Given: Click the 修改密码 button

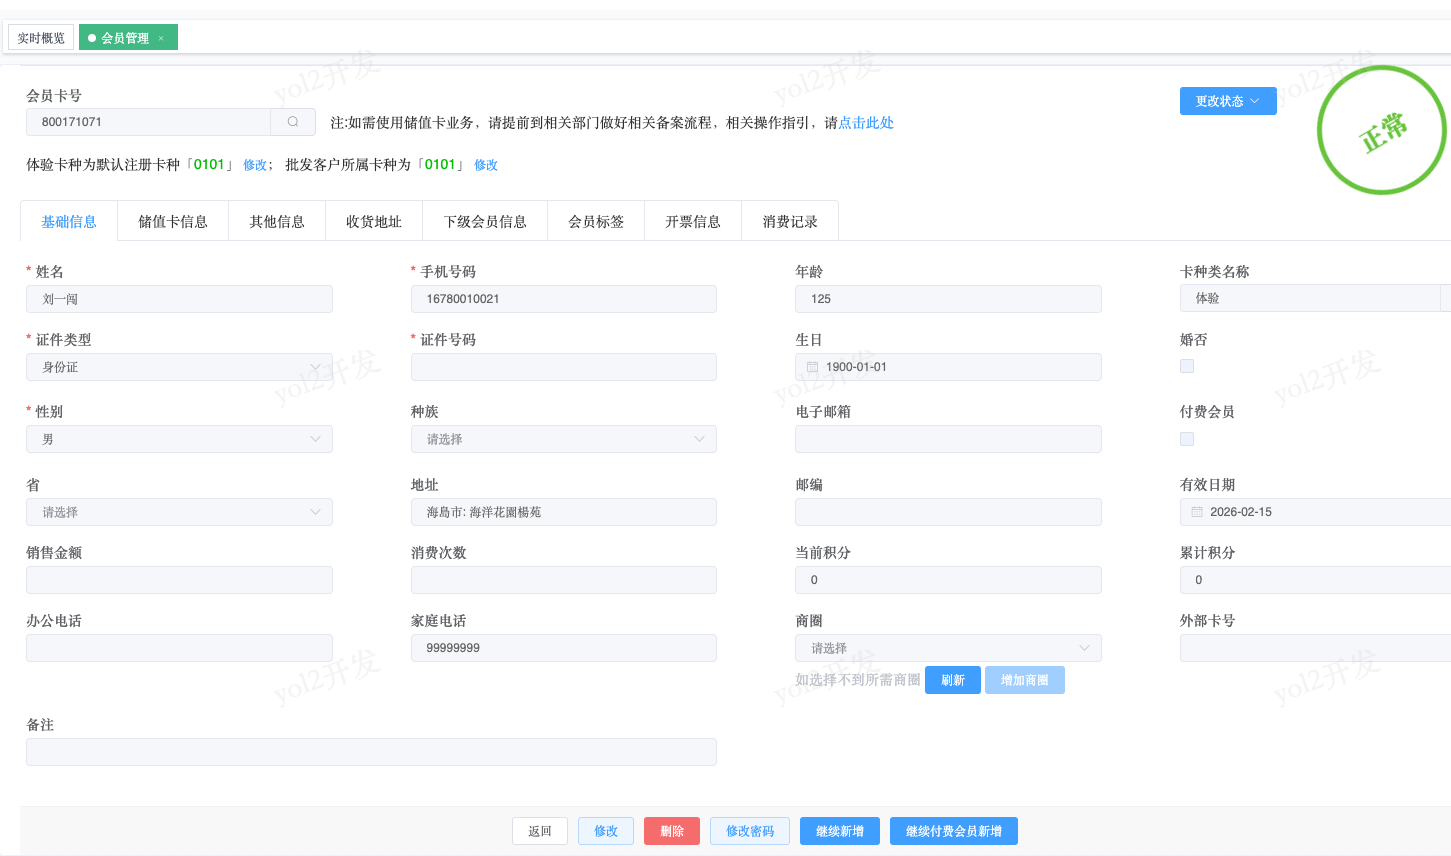Looking at the screenshot, I should 750,831.
